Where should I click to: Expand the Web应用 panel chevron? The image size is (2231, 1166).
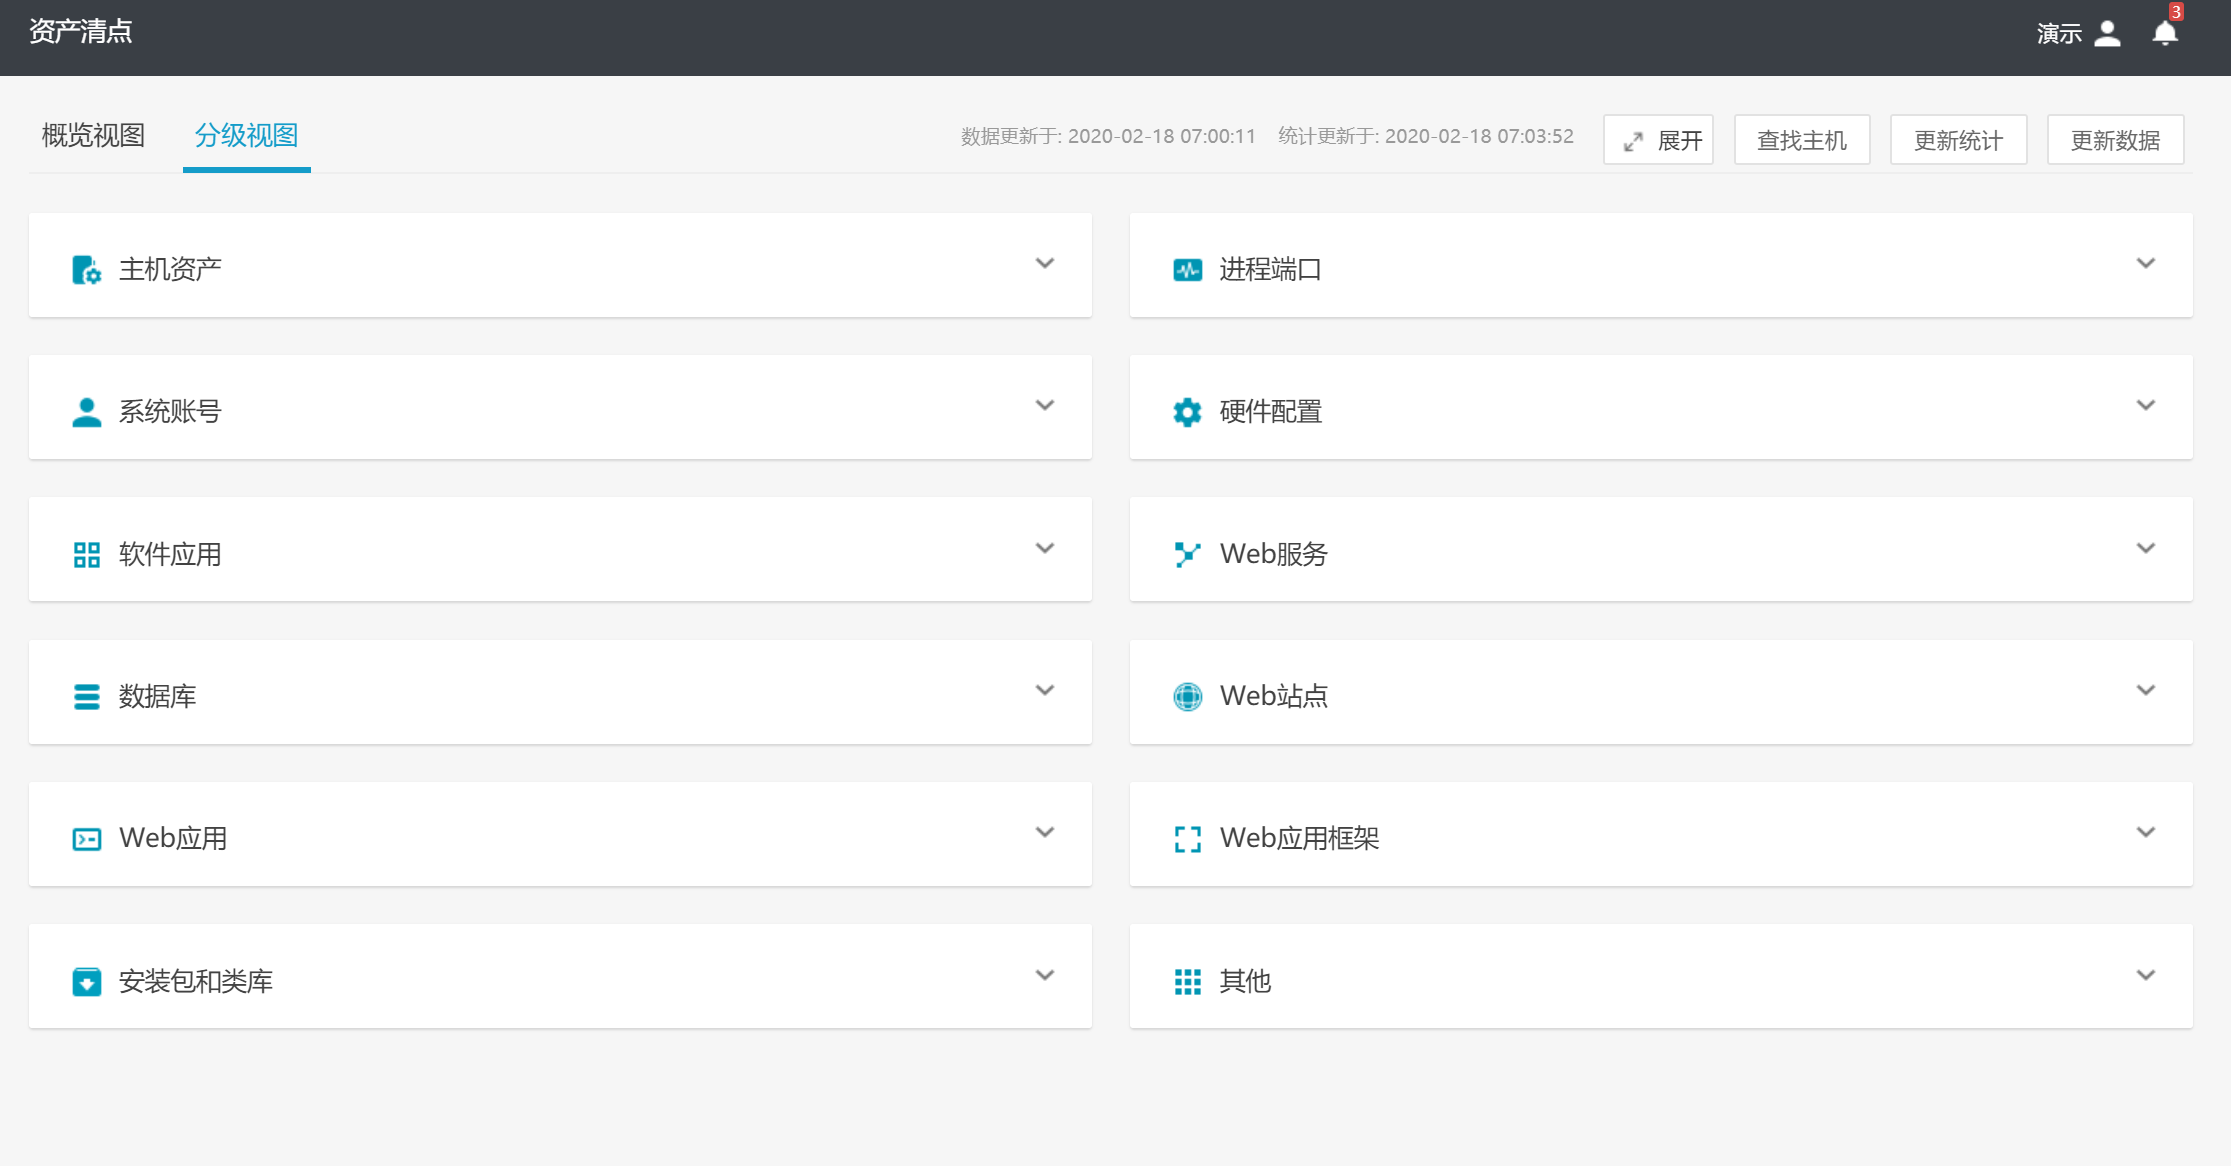(1044, 833)
